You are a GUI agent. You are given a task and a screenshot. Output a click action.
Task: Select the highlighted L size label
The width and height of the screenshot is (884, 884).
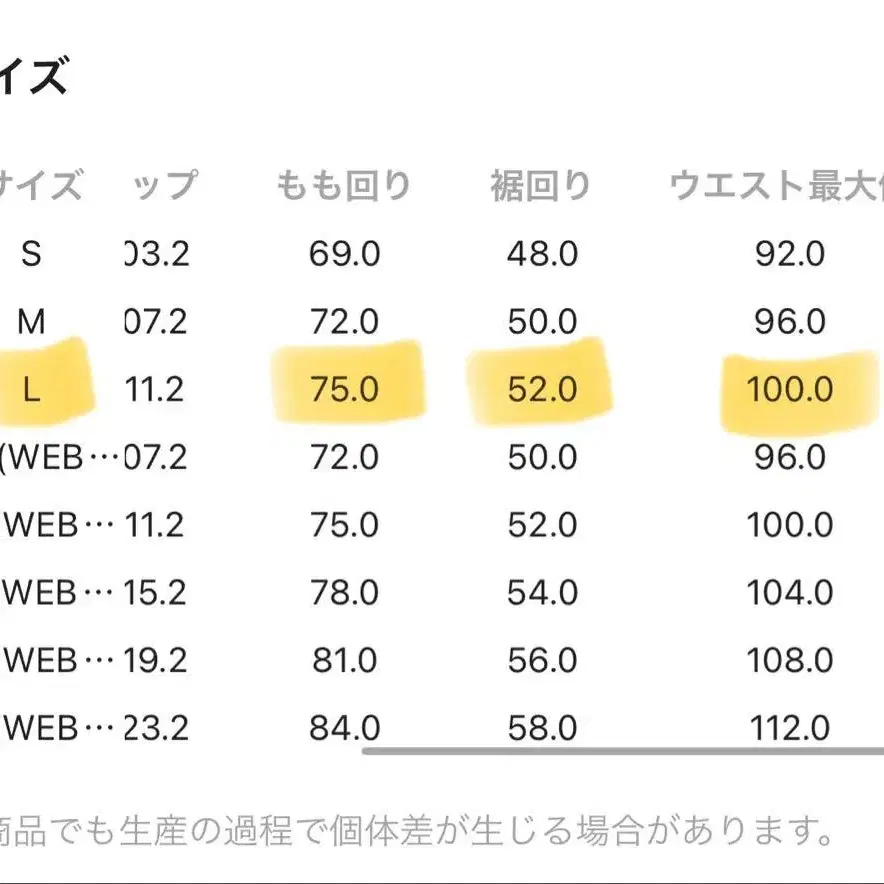[x=32, y=390]
